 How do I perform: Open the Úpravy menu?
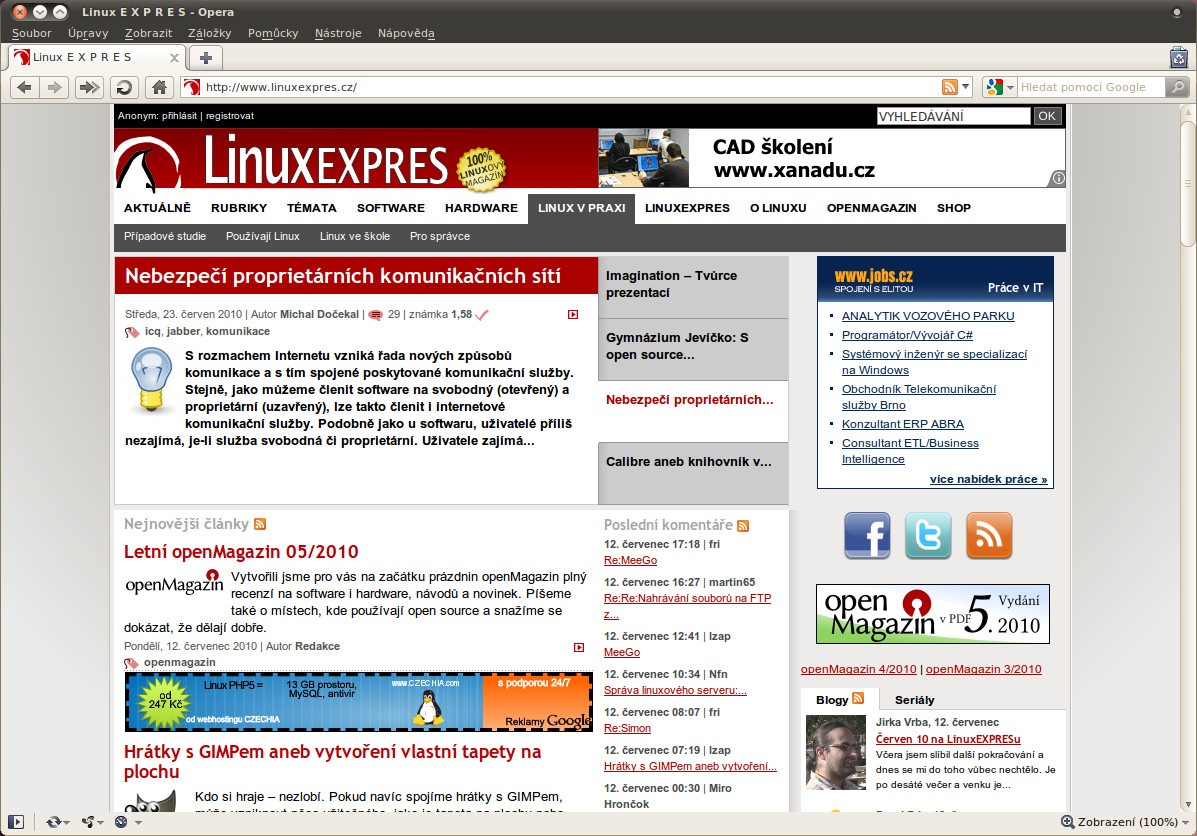[x=88, y=33]
